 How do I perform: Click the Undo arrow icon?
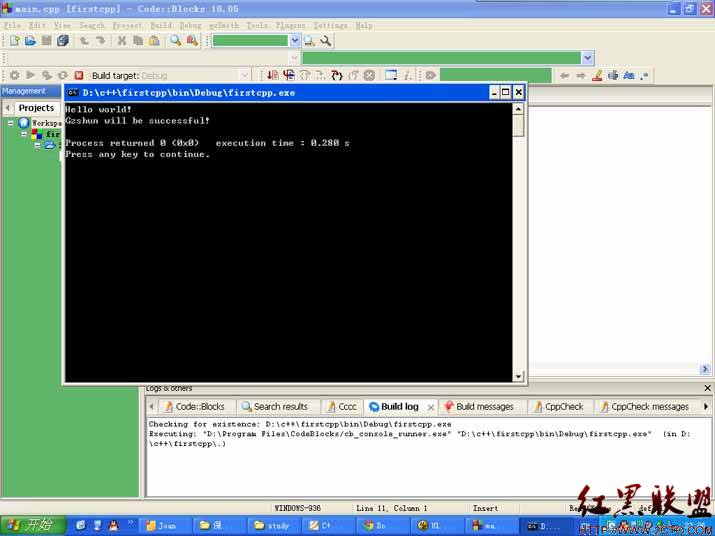[x=84, y=41]
